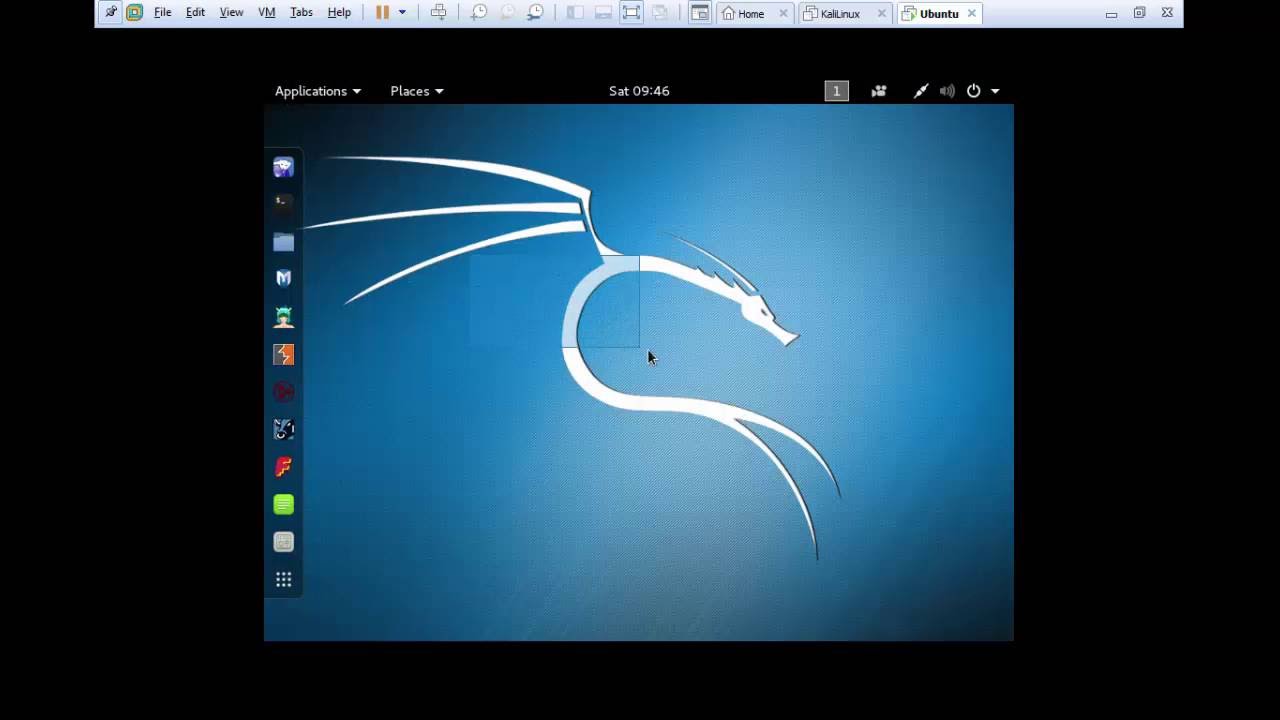Open the Places menu in top panel

pos(417,91)
